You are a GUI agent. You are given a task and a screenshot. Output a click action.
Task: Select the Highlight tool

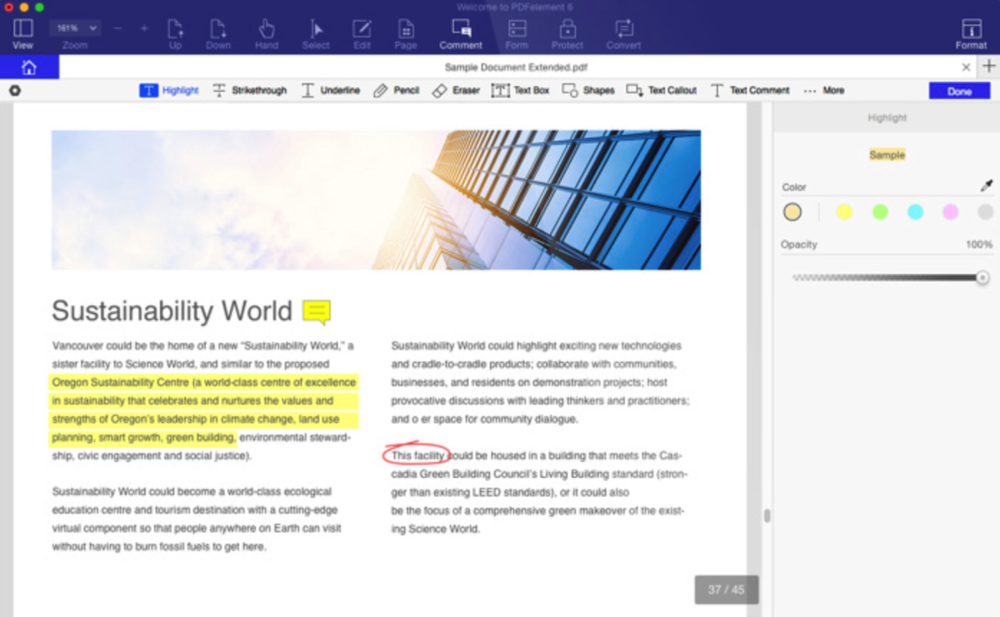point(169,91)
